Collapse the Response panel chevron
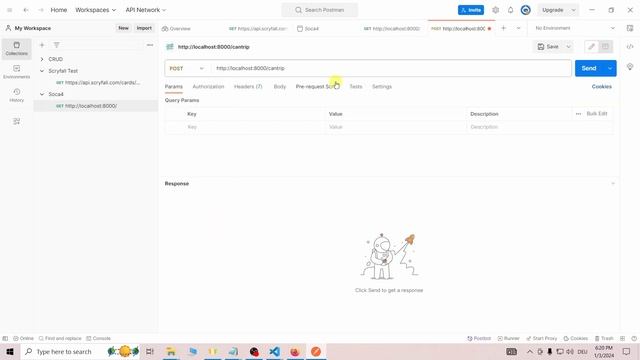The width and height of the screenshot is (640, 360). click(613, 184)
